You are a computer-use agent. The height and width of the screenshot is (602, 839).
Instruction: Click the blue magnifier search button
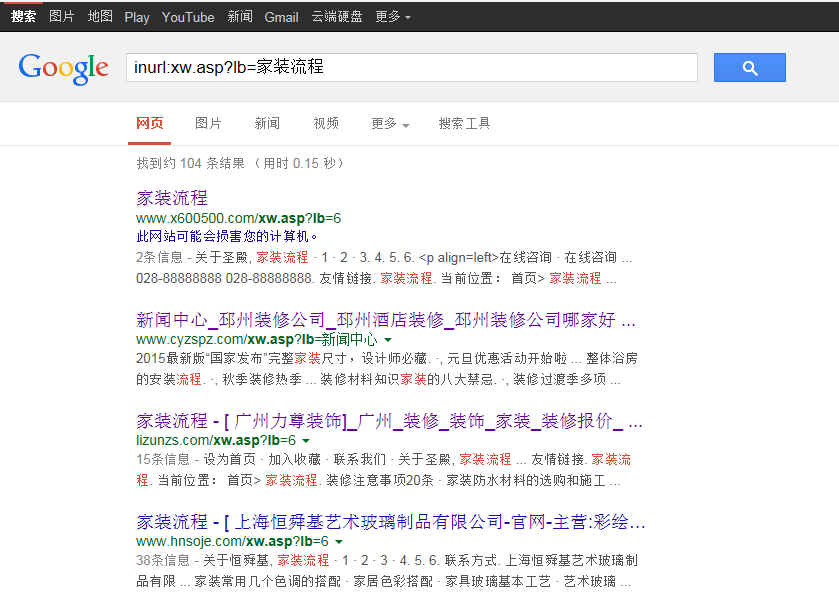coord(750,67)
